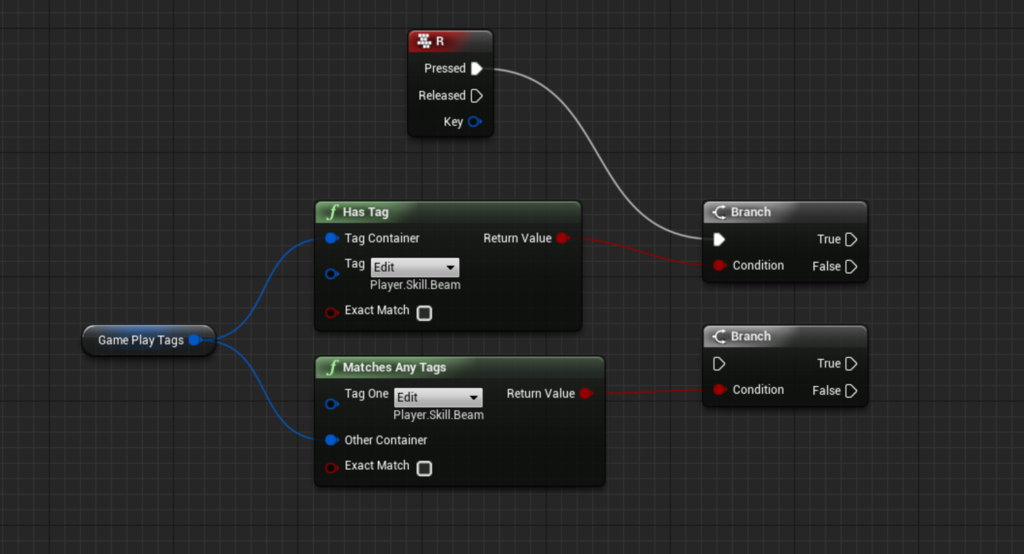The image size is (1024, 554).
Task: Click Return Value pin on Matches Any Tags
Action: coord(586,393)
